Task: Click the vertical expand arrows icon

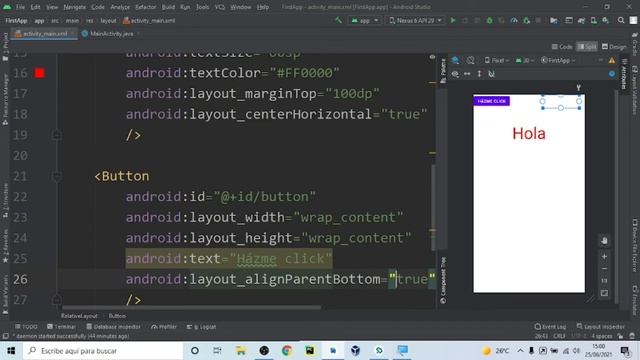Action: click(x=479, y=74)
